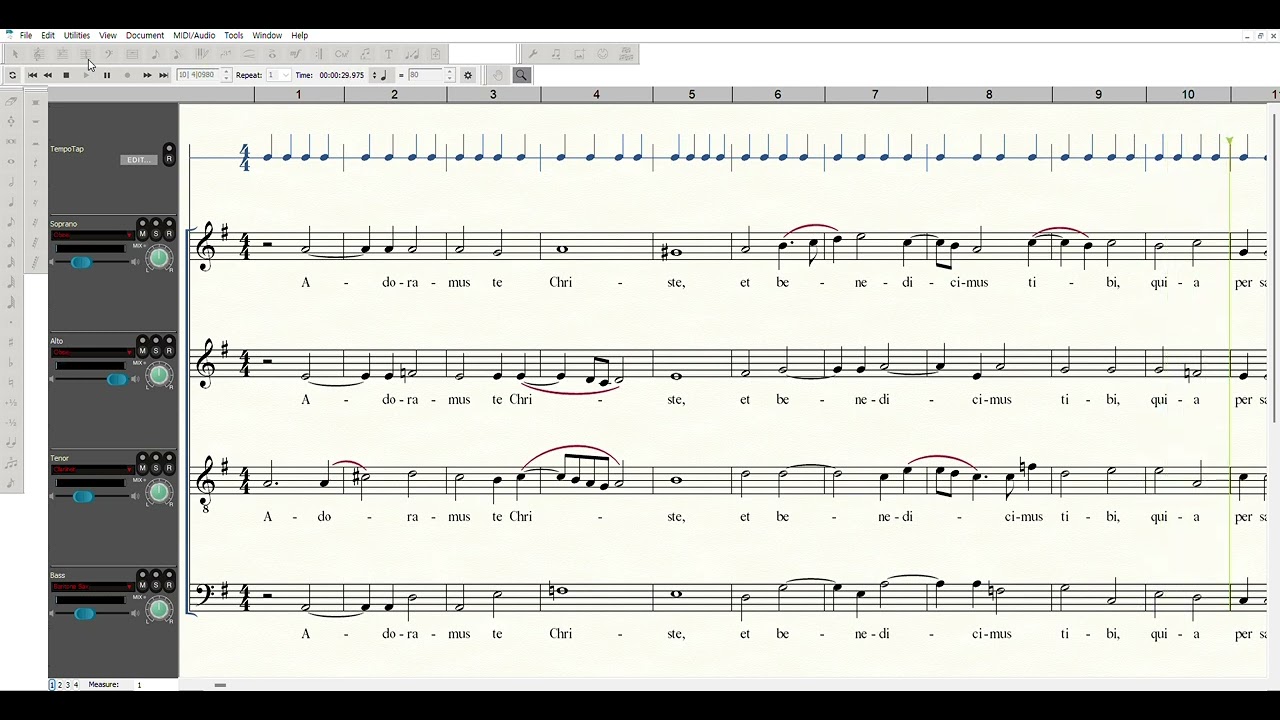Screen dimensions: 1280x720
Task: Select the Chord CM7 tool
Action: pos(341,54)
